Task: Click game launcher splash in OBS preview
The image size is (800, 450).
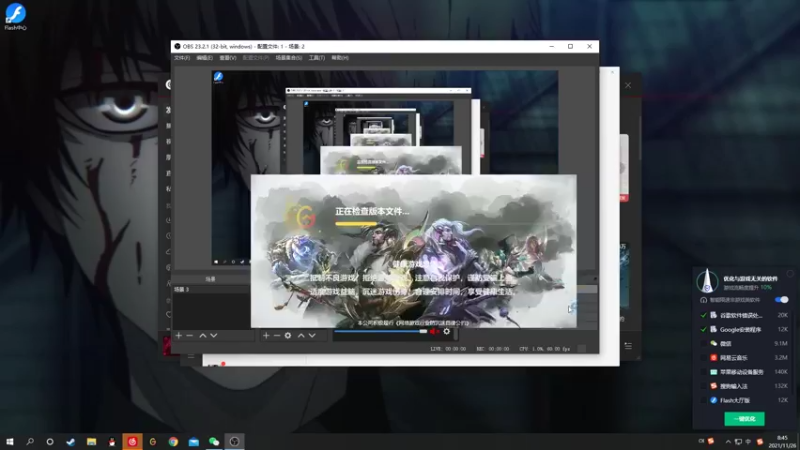Action: (x=413, y=251)
